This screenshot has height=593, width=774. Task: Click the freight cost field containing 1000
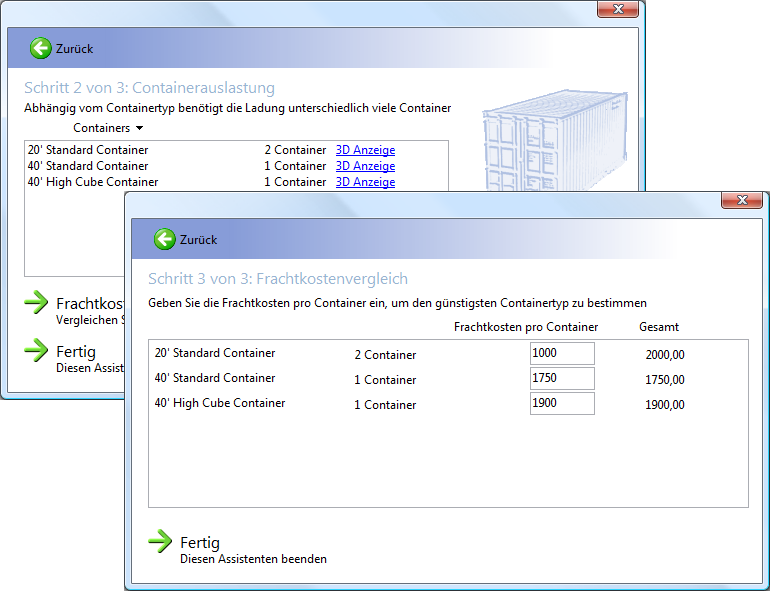562,353
